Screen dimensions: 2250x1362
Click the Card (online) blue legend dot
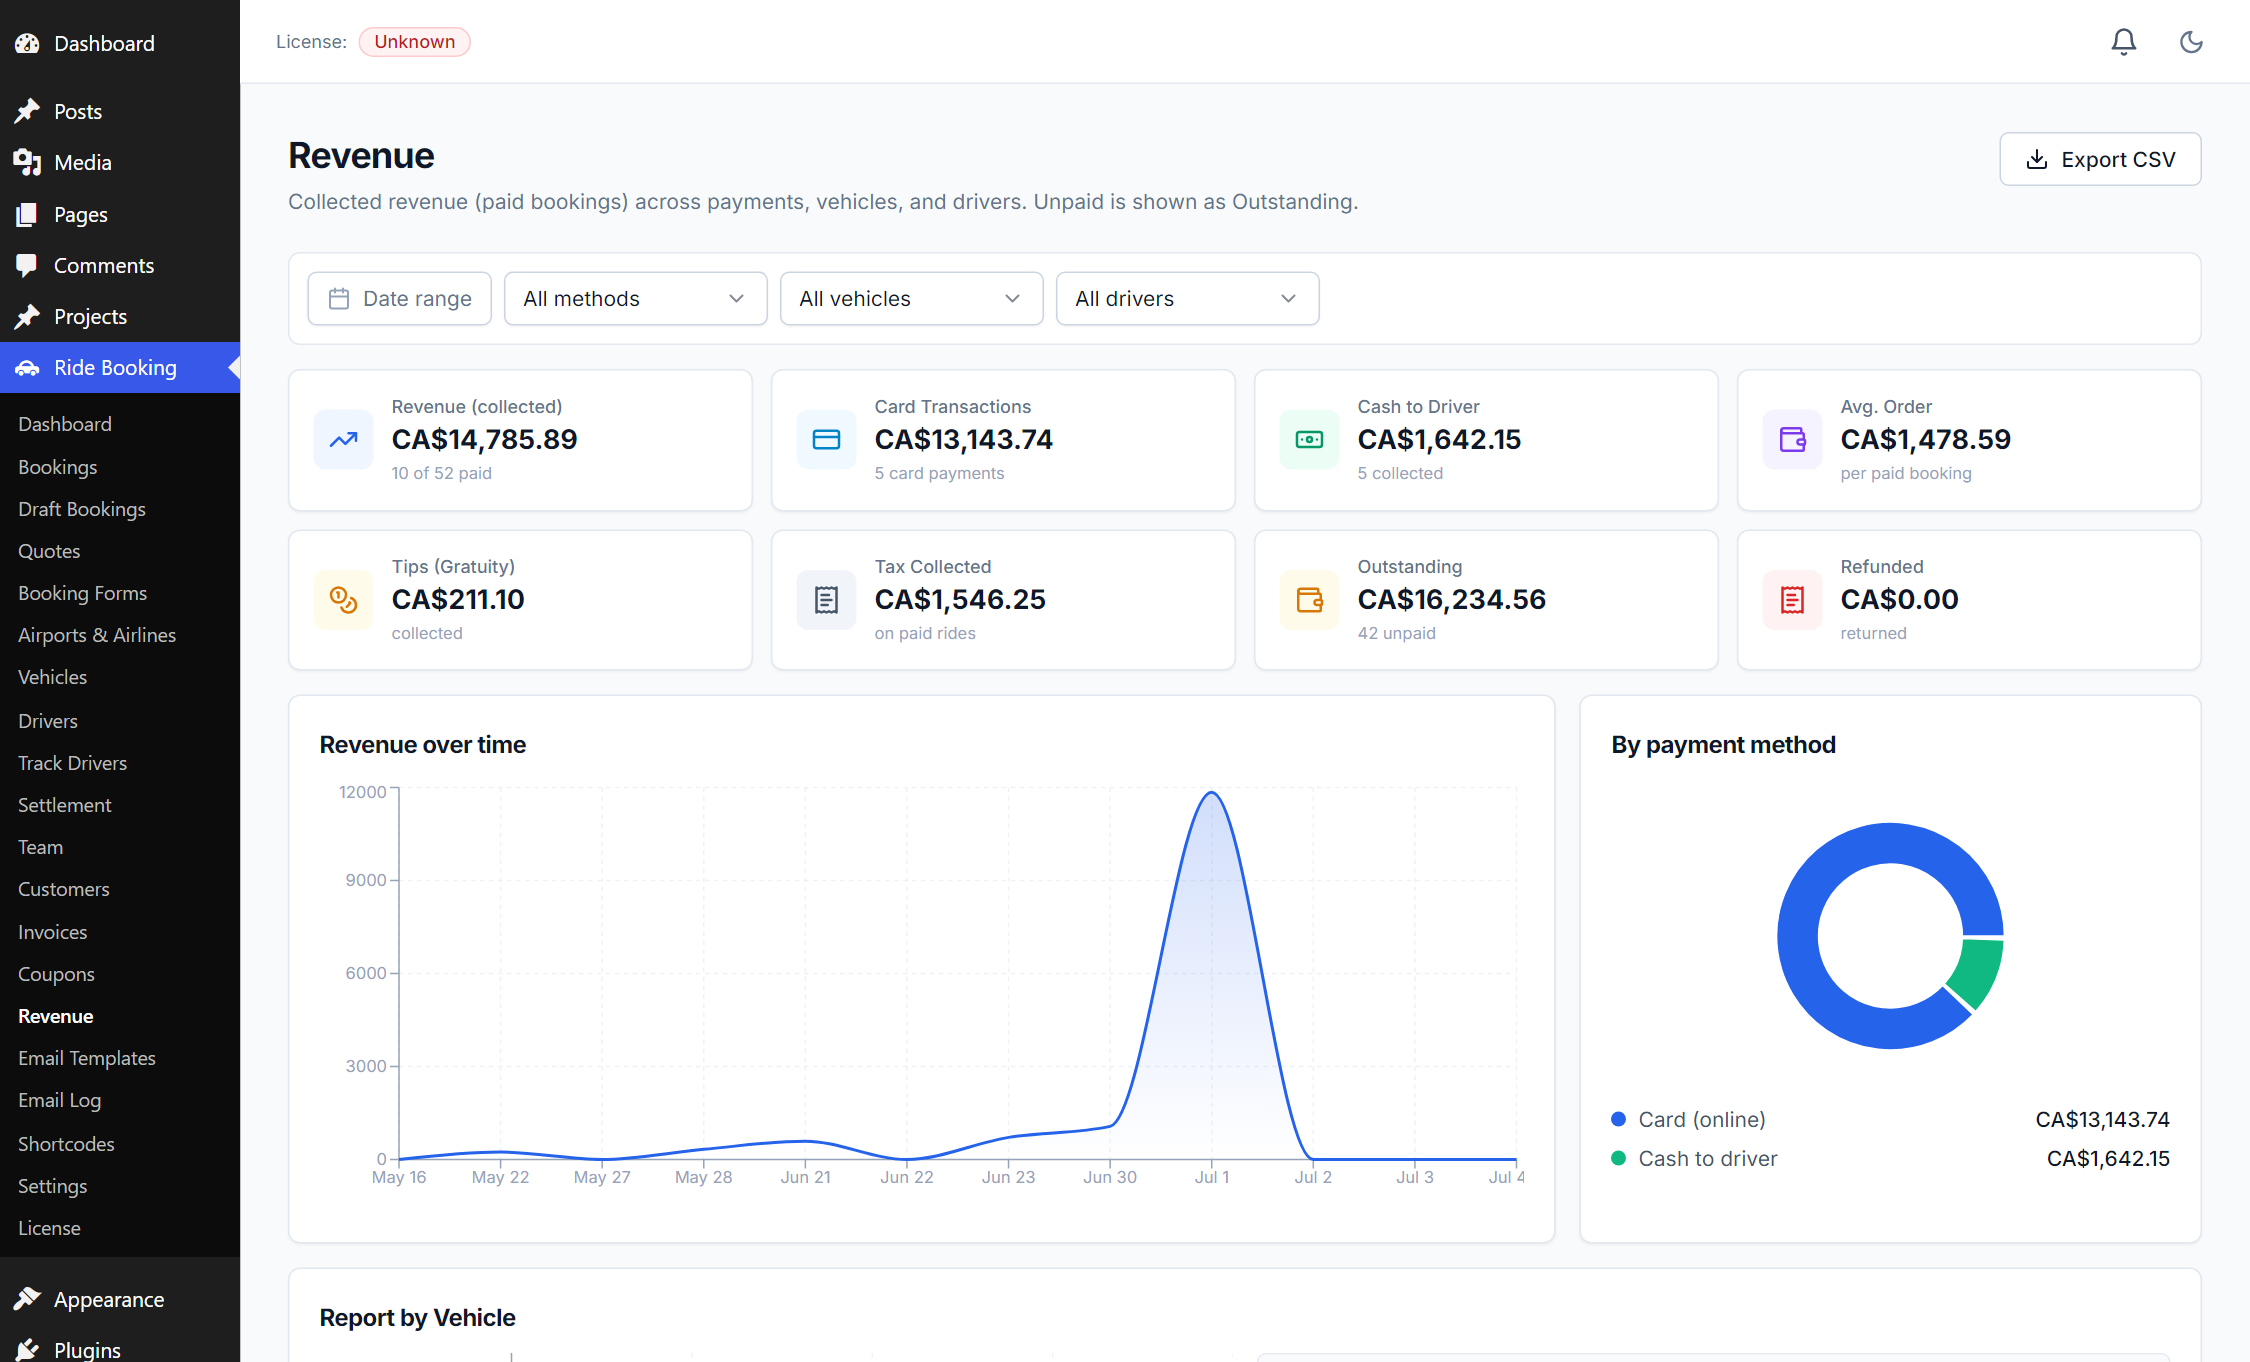tap(1619, 1119)
